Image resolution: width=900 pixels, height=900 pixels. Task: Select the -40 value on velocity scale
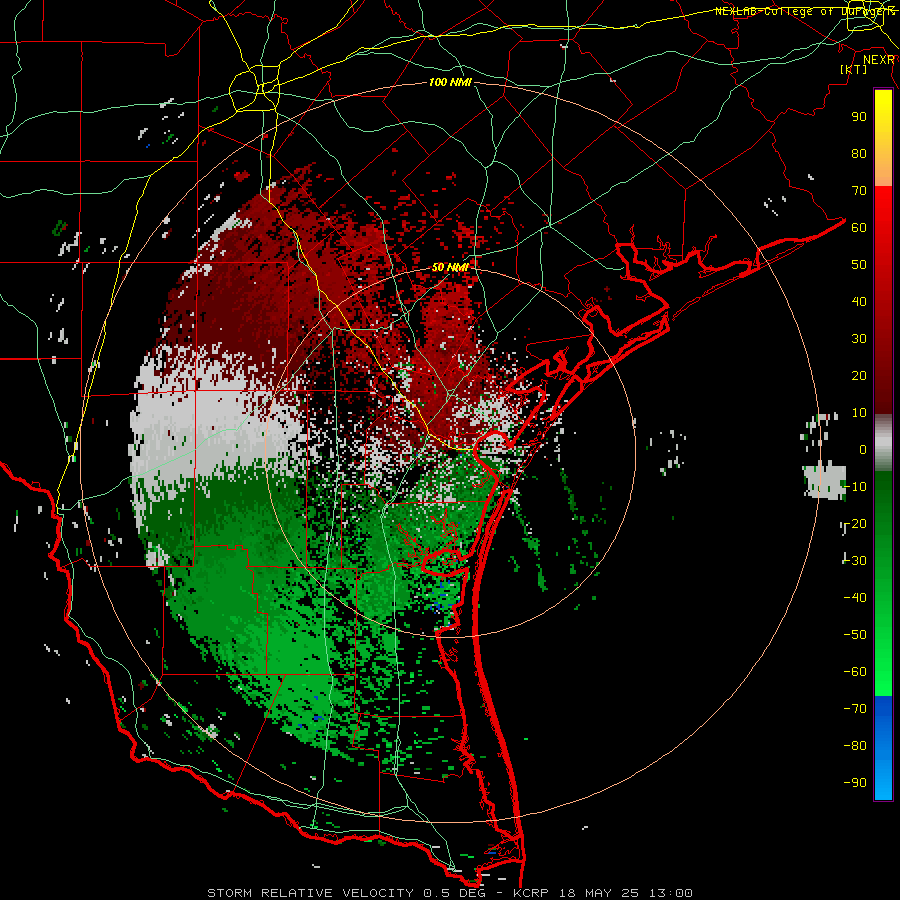tap(855, 598)
